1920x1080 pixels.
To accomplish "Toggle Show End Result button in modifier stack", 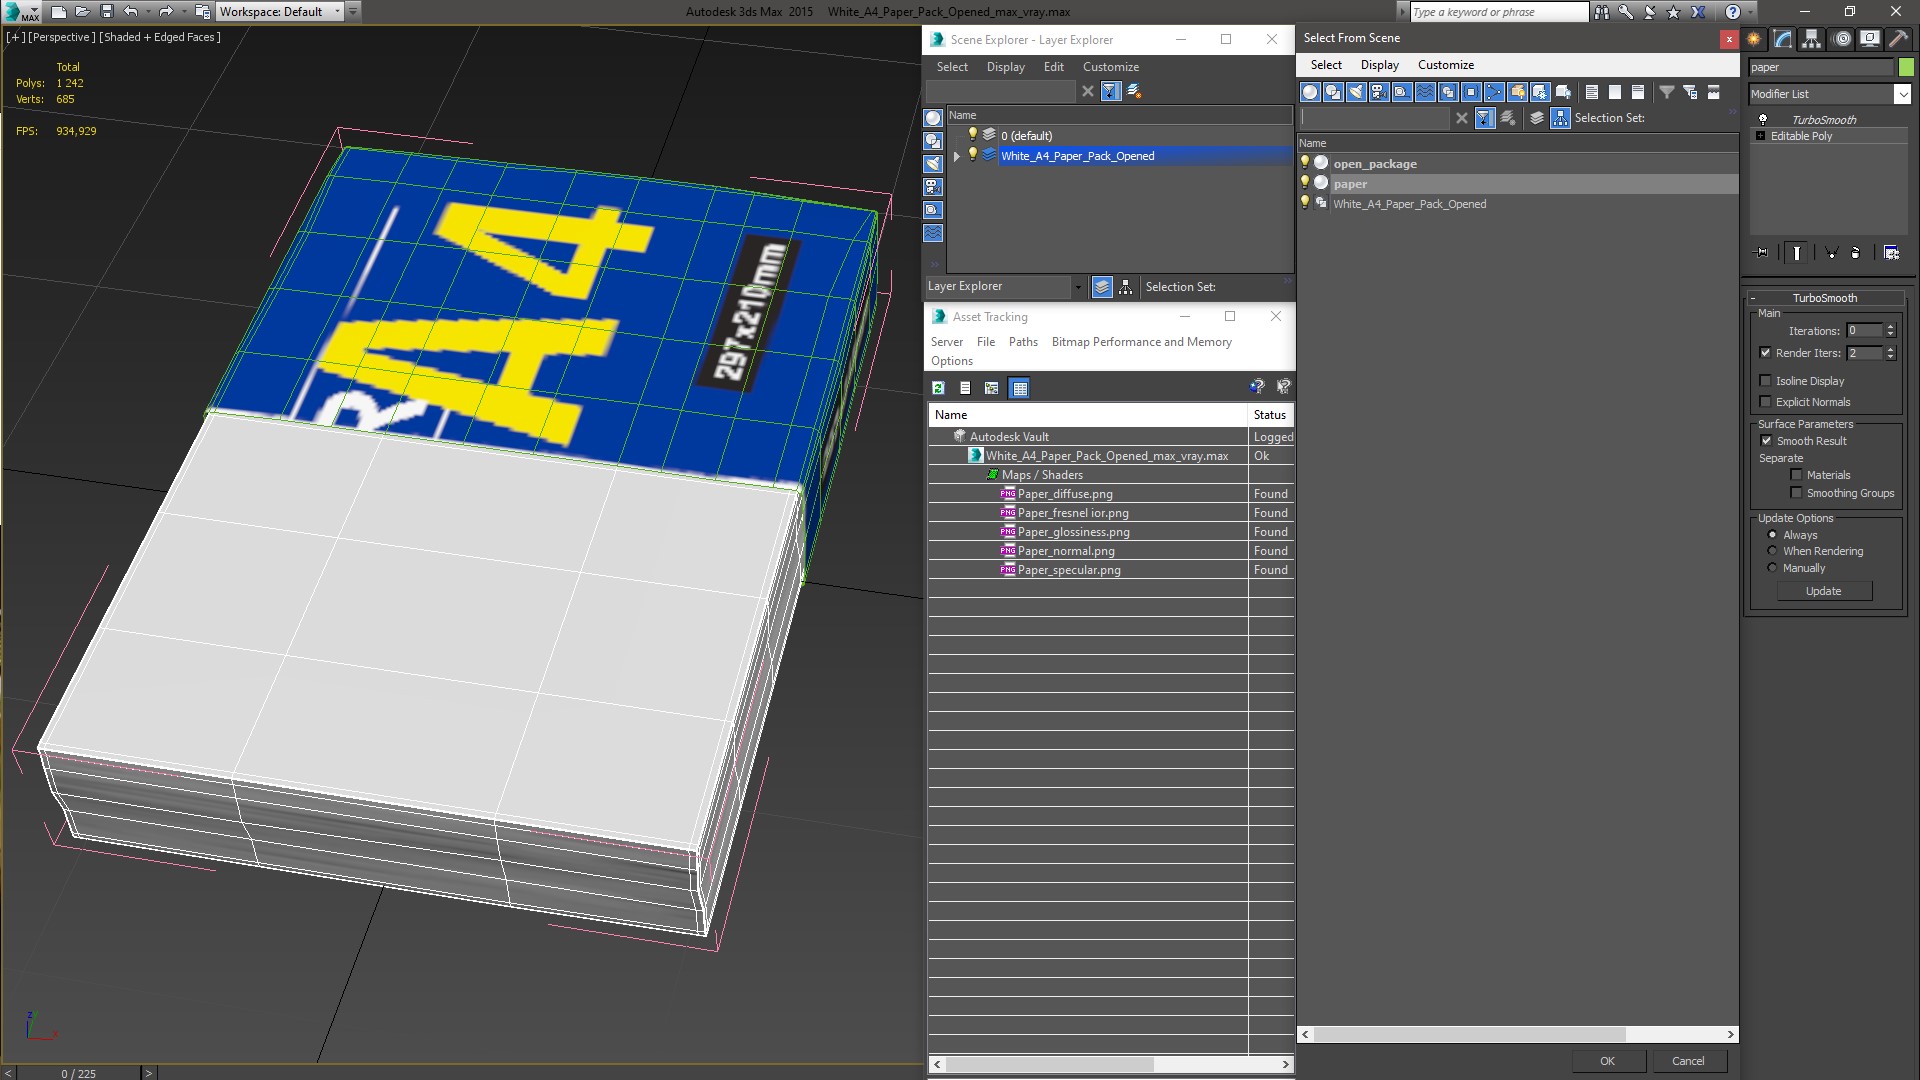I will (1797, 253).
